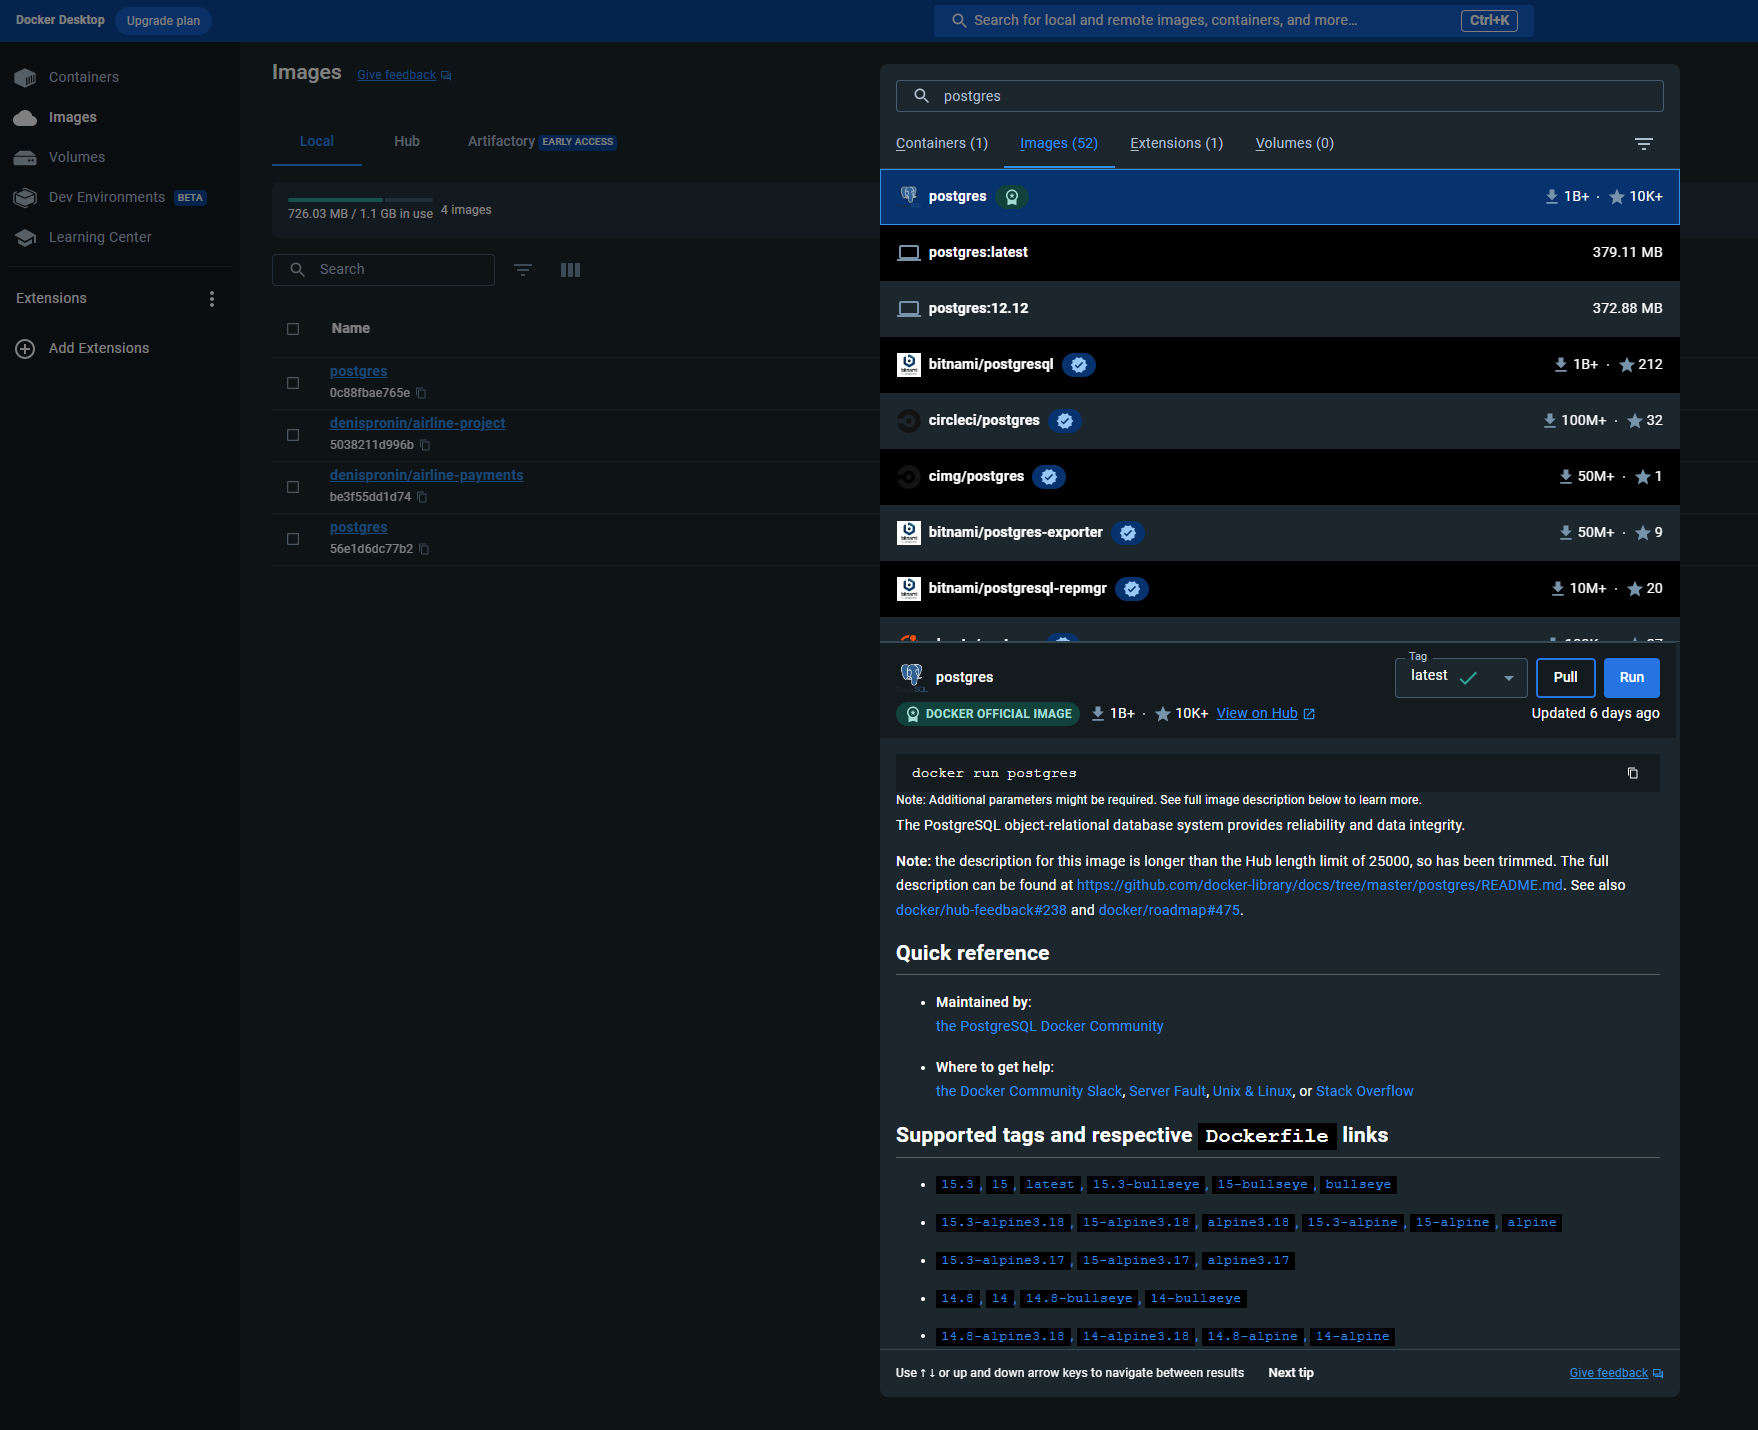Open the Stack Overflow help link
This screenshot has height=1430, width=1758.
[1364, 1092]
